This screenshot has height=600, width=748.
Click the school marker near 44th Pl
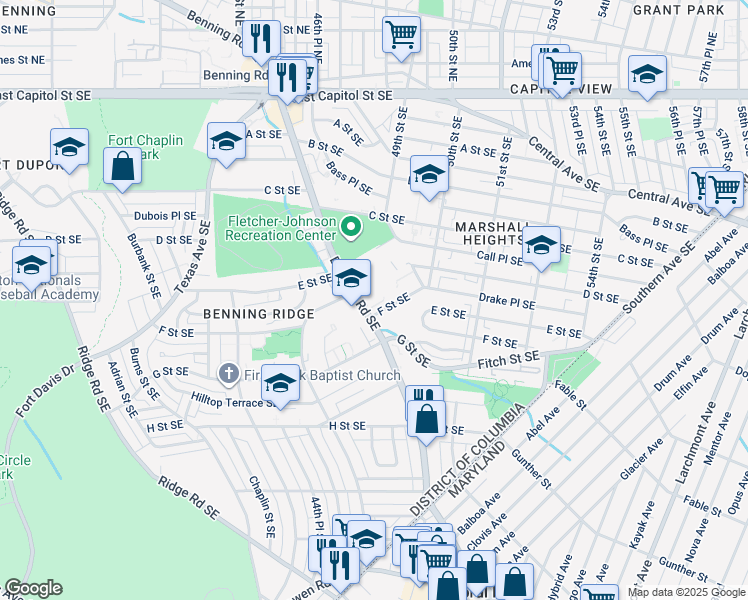(366, 540)
